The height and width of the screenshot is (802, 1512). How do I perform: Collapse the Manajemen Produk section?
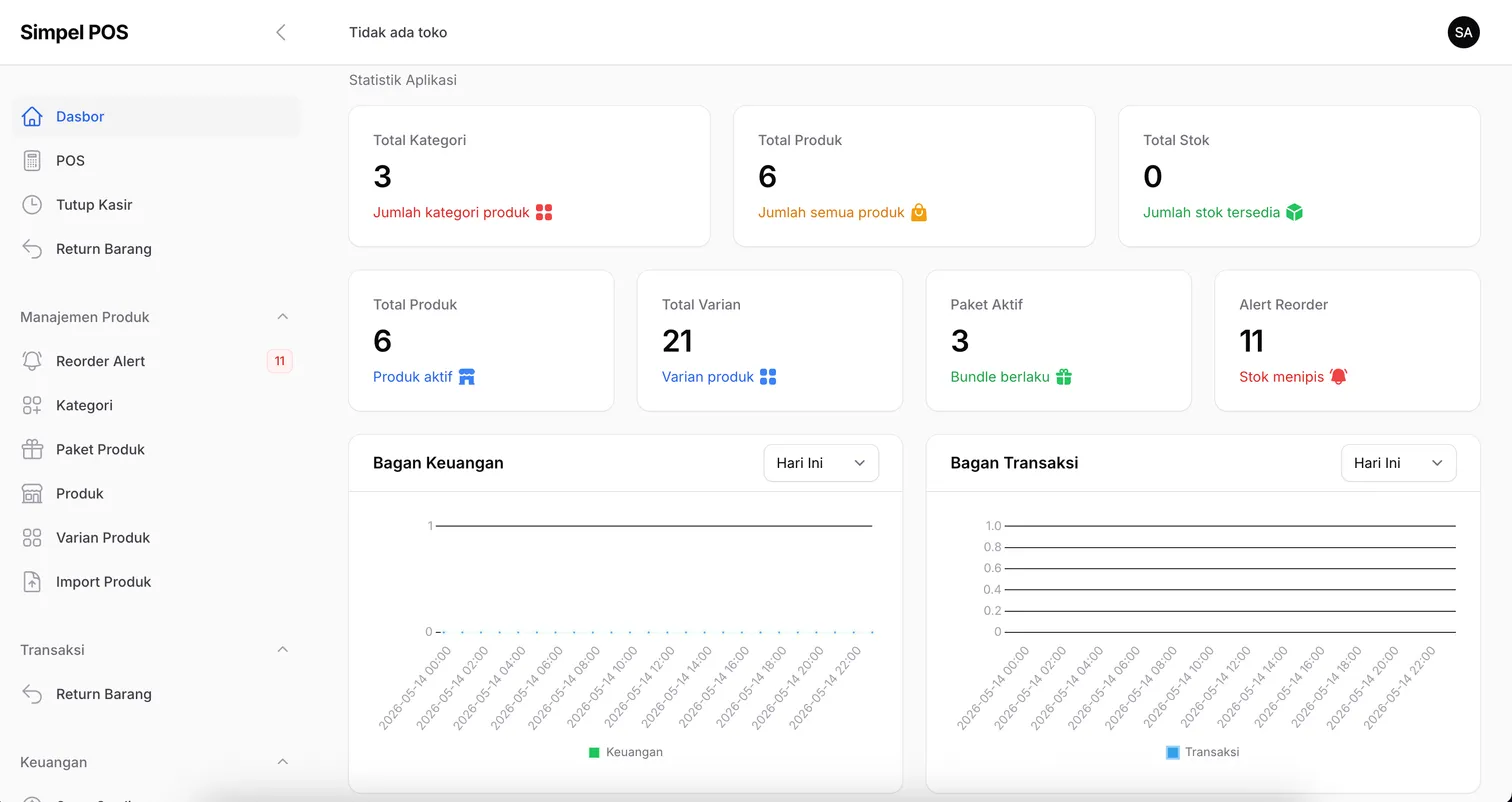[282, 317]
